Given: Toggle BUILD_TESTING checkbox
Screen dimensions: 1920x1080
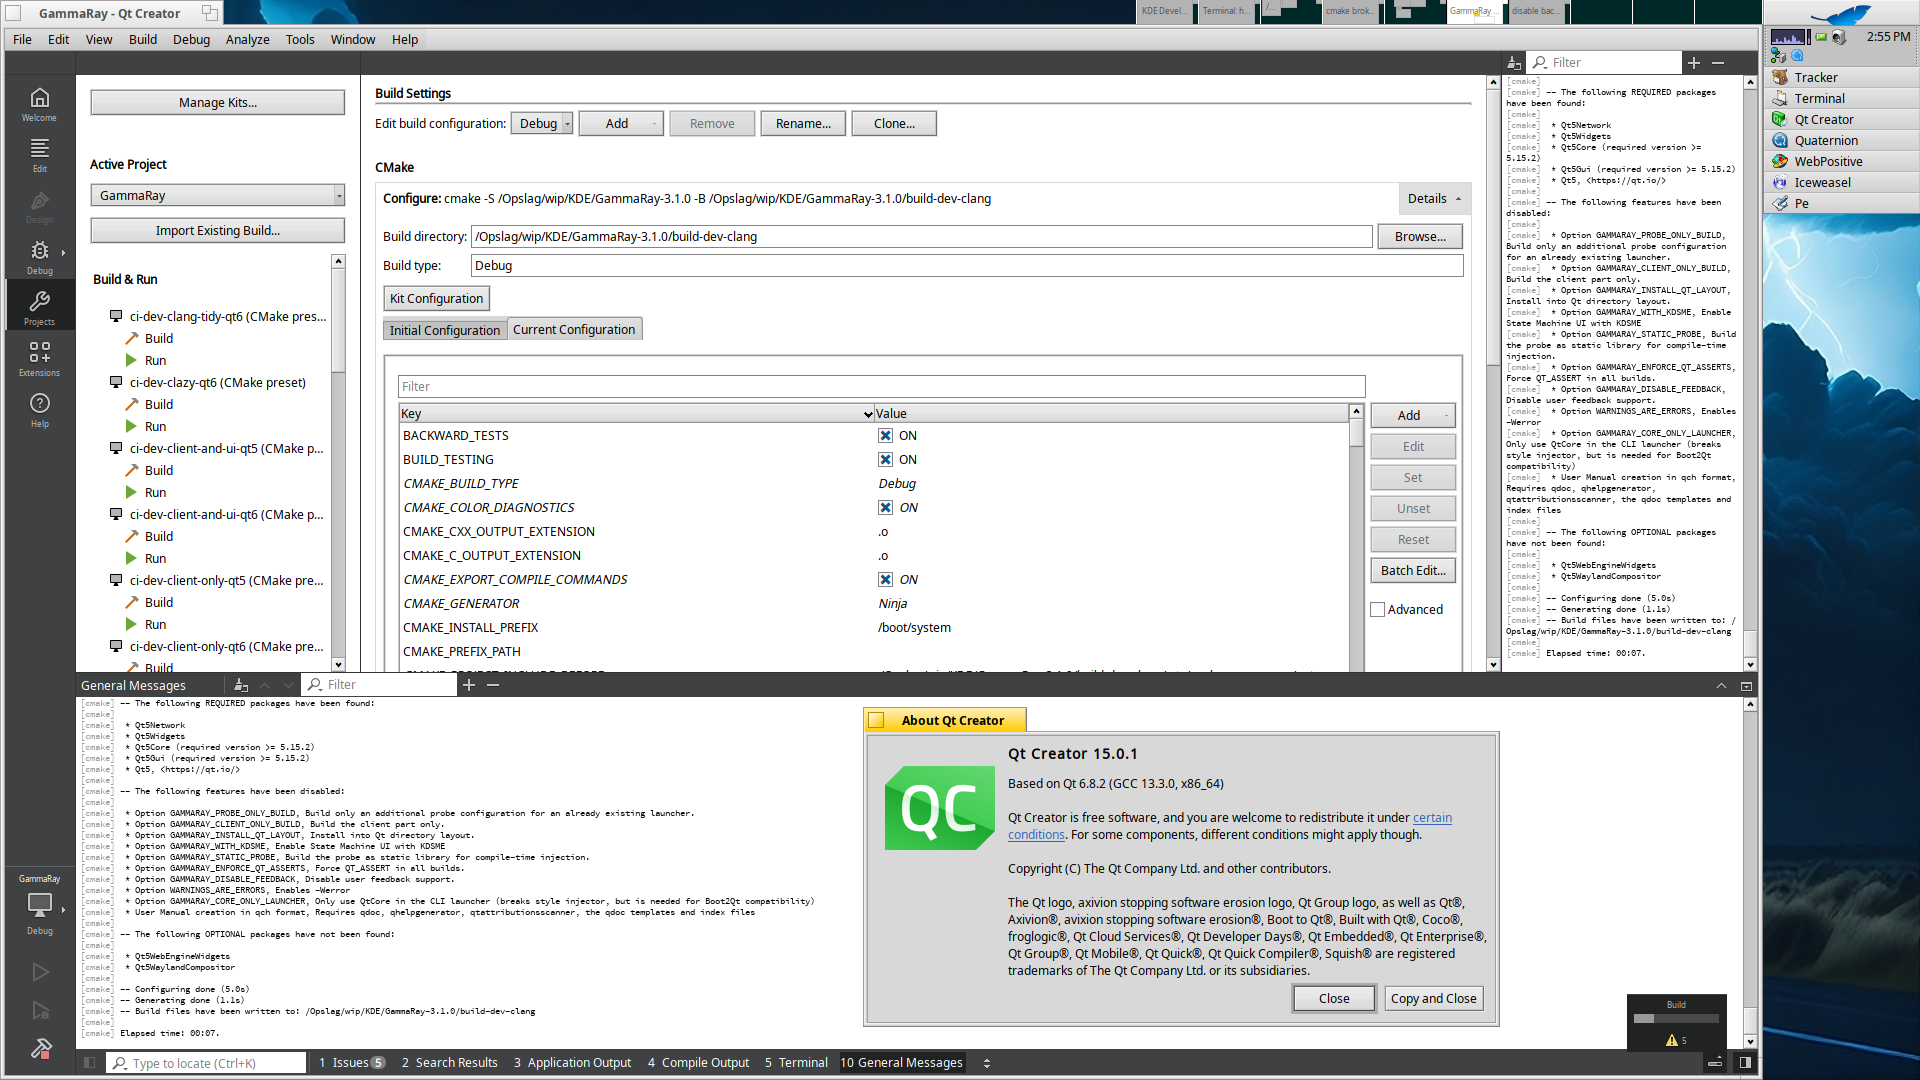Looking at the screenshot, I should click(x=885, y=460).
